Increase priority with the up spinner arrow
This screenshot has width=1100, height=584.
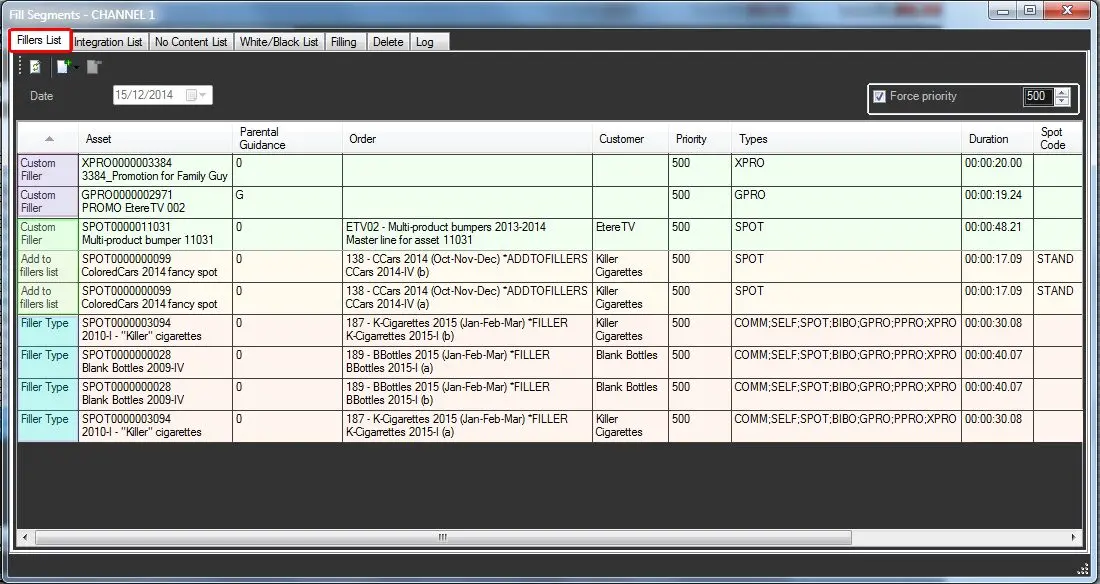1062,92
